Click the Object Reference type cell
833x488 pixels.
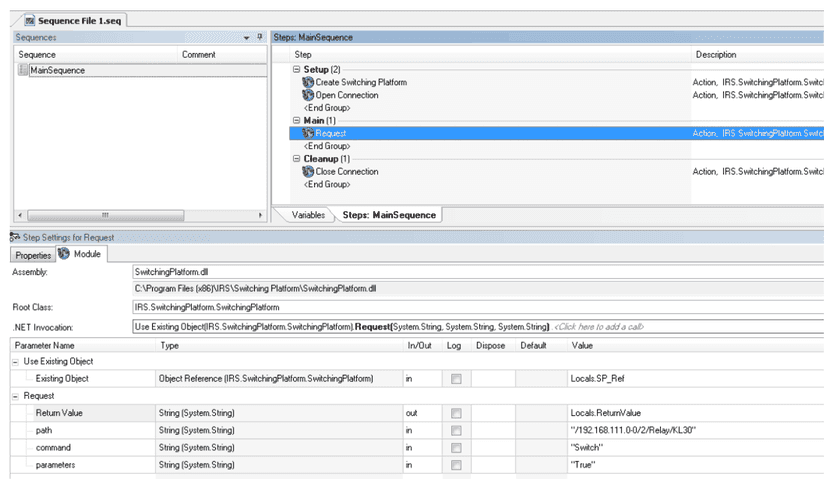click(x=279, y=379)
